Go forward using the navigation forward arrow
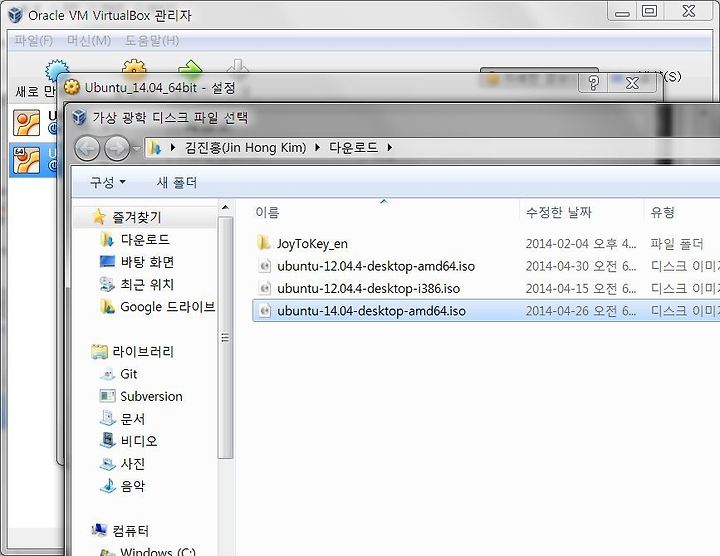Image resolution: width=720 pixels, height=556 pixels. pyautogui.click(x=117, y=148)
